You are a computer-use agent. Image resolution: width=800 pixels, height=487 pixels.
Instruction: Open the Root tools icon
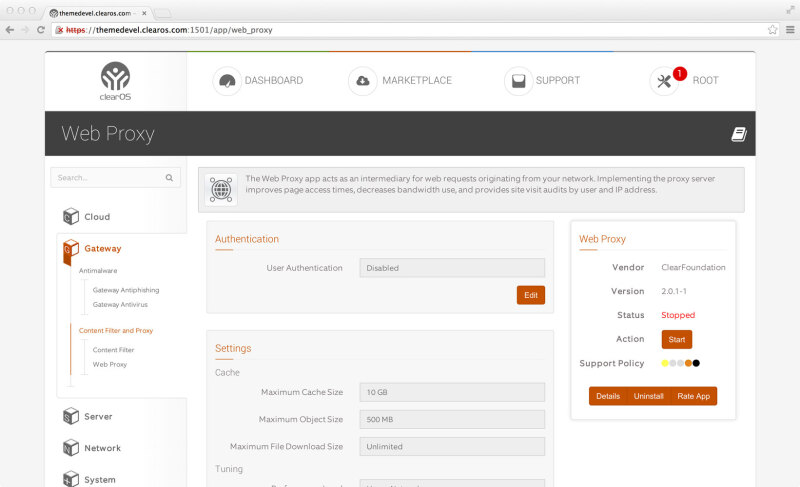664,81
